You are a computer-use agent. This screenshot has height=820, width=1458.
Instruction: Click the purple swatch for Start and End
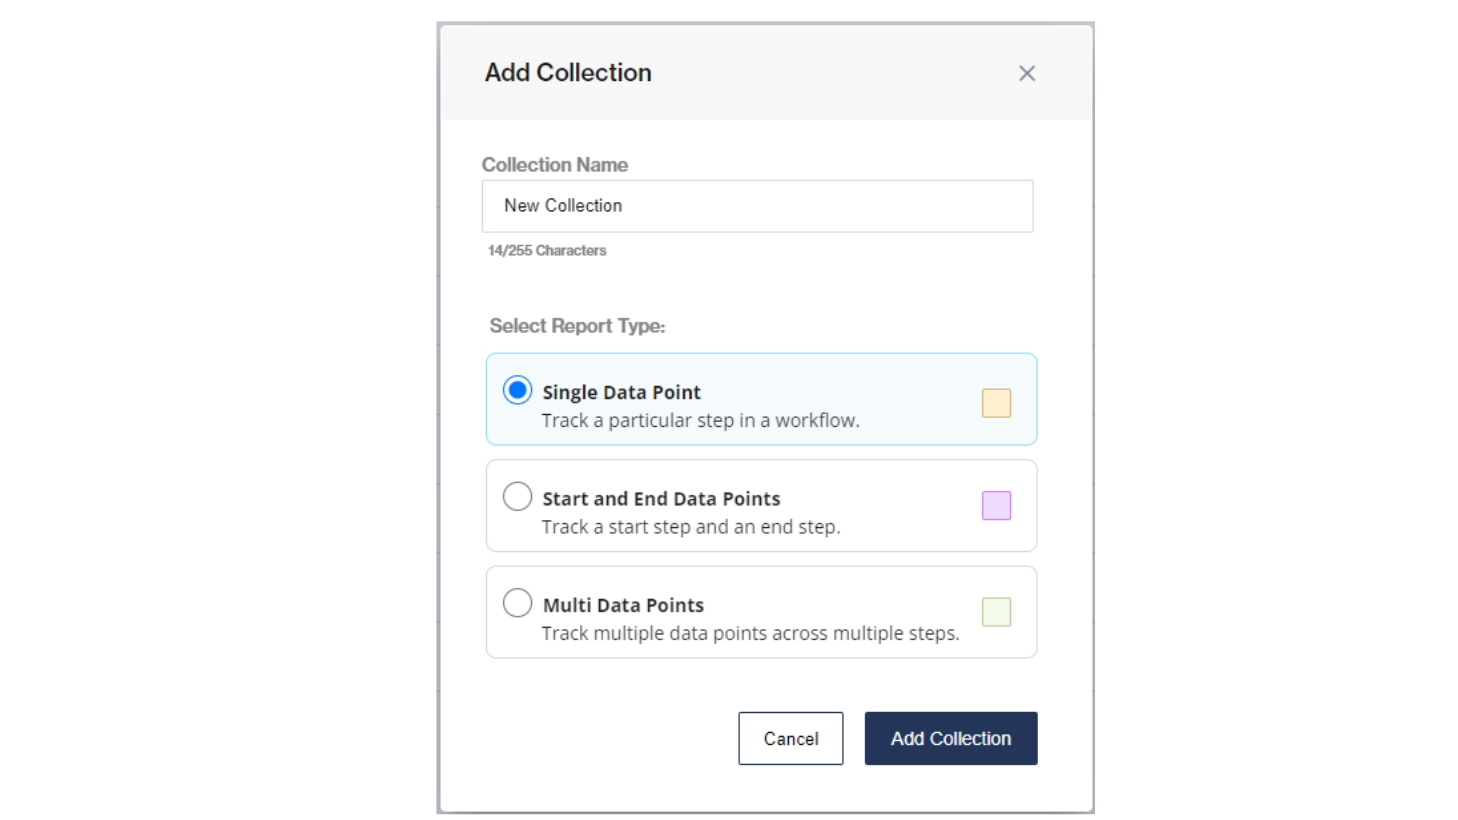pyautogui.click(x=996, y=506)
